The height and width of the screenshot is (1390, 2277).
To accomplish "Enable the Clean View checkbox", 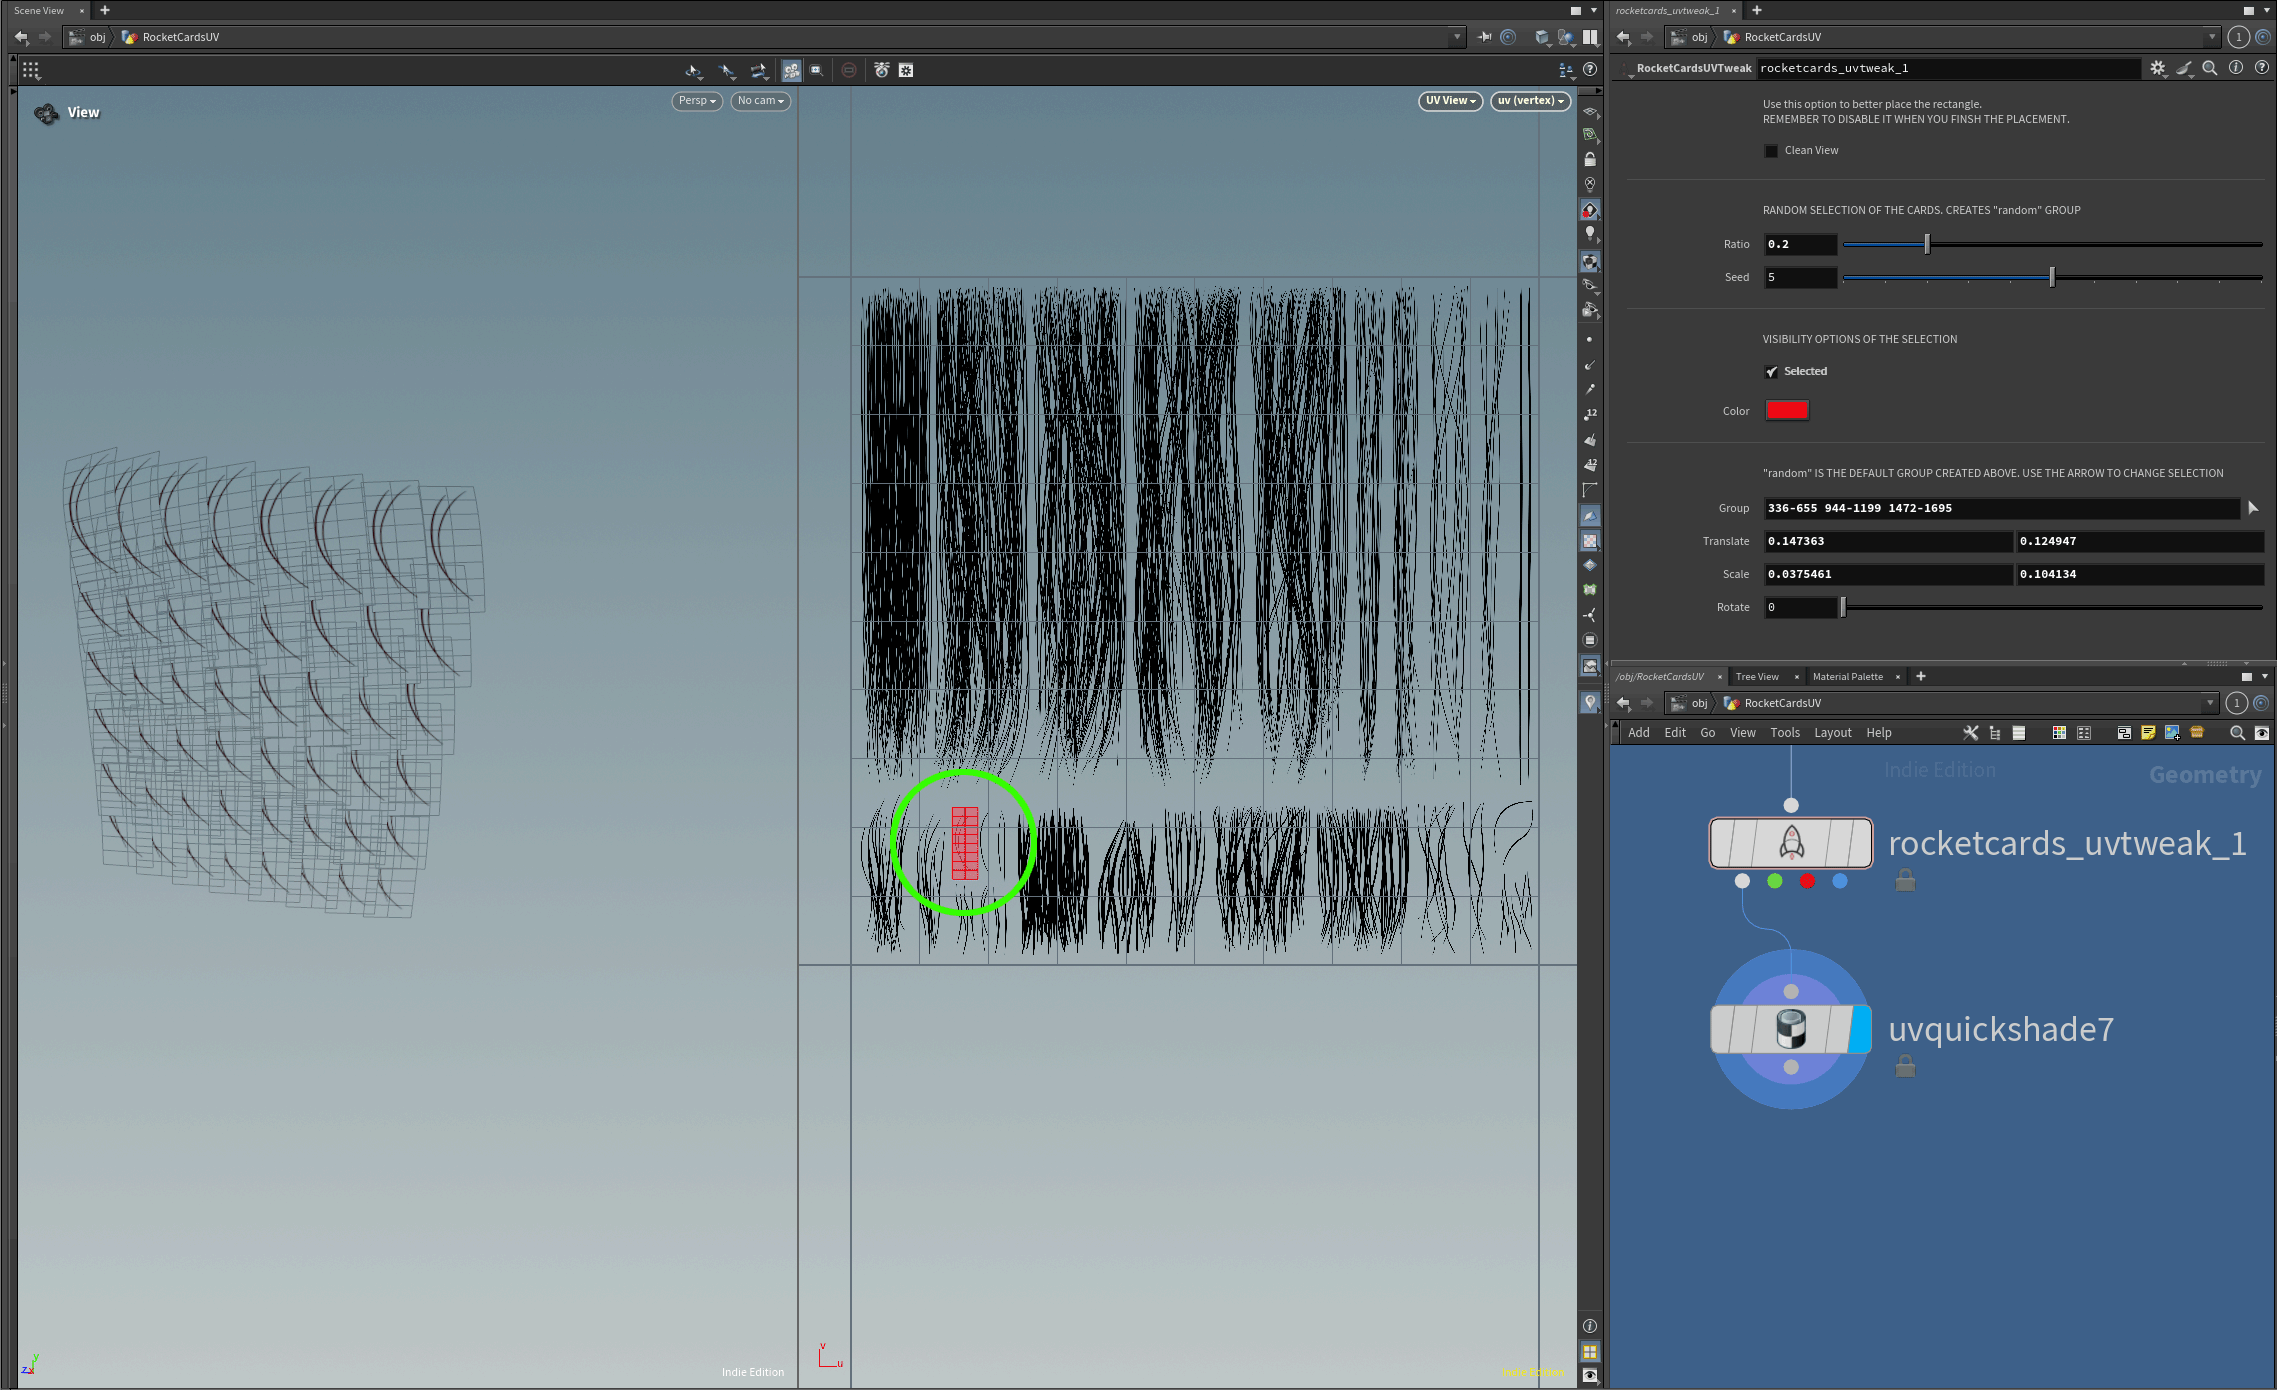I will click(x=1771, y=151).
